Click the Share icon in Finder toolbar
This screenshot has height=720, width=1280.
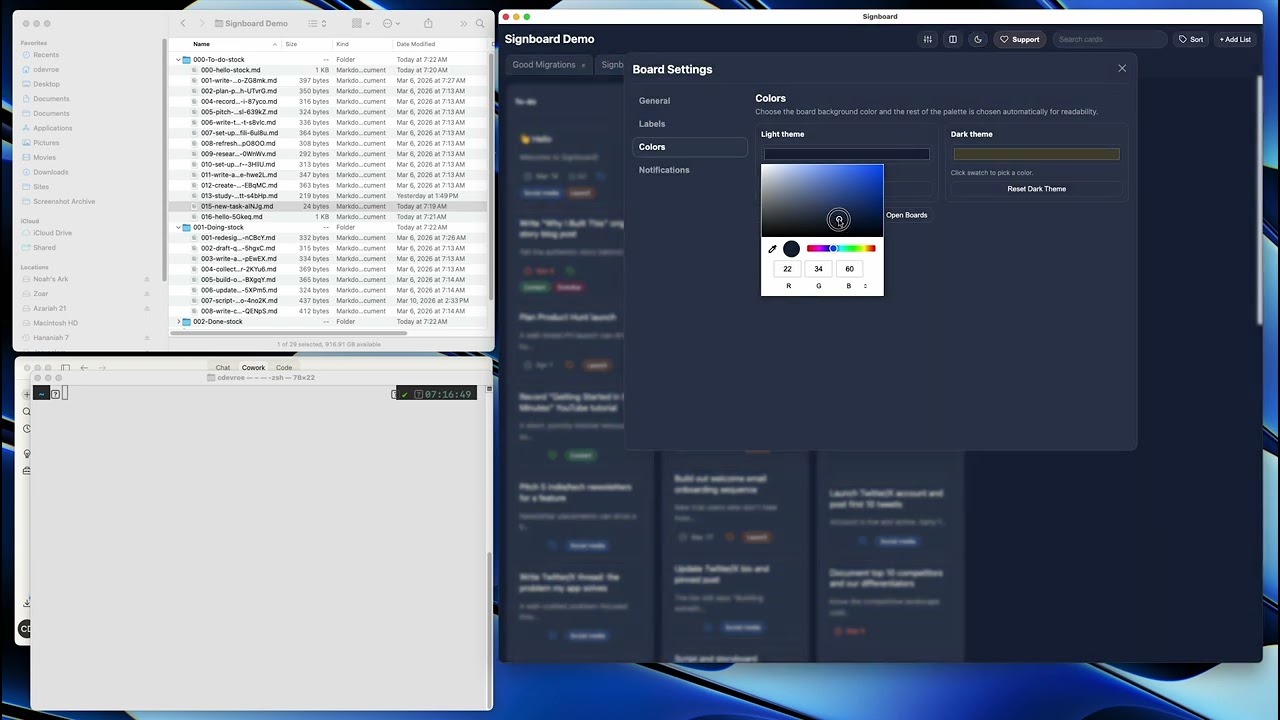(x=428, y=23)
